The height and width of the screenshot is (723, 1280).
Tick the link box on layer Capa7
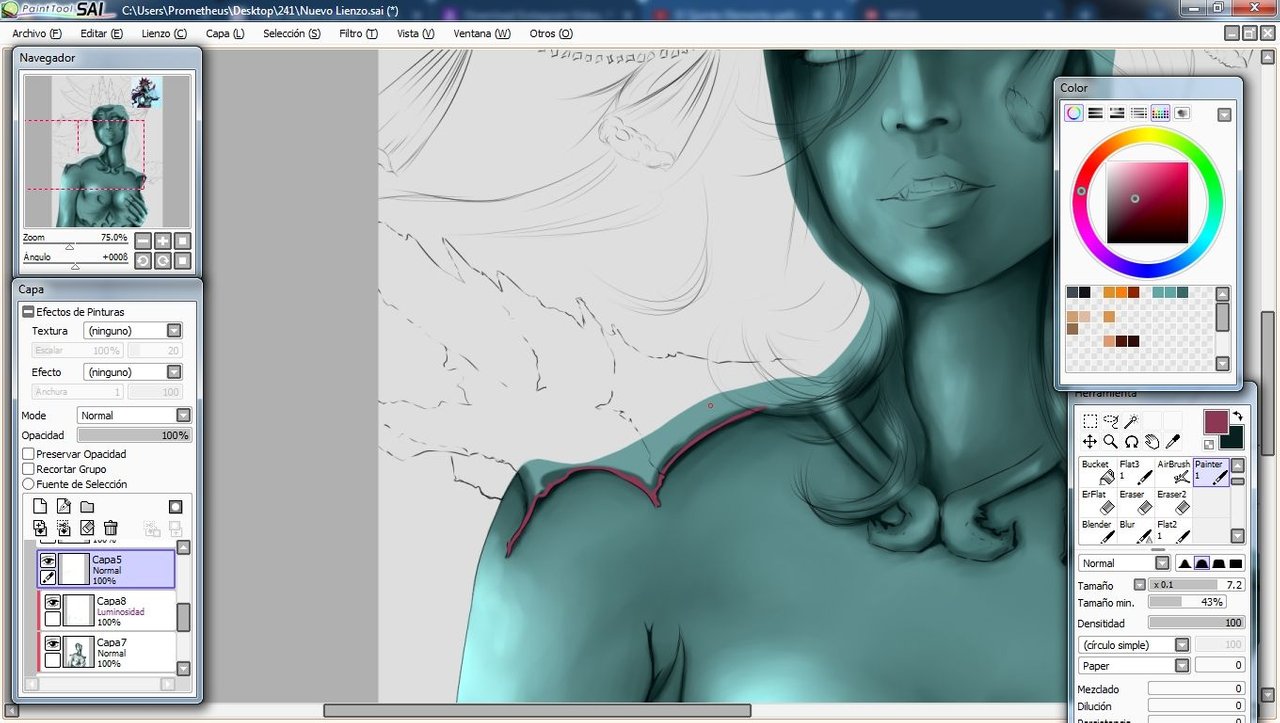pyautogui.click(x=53, y=661)
